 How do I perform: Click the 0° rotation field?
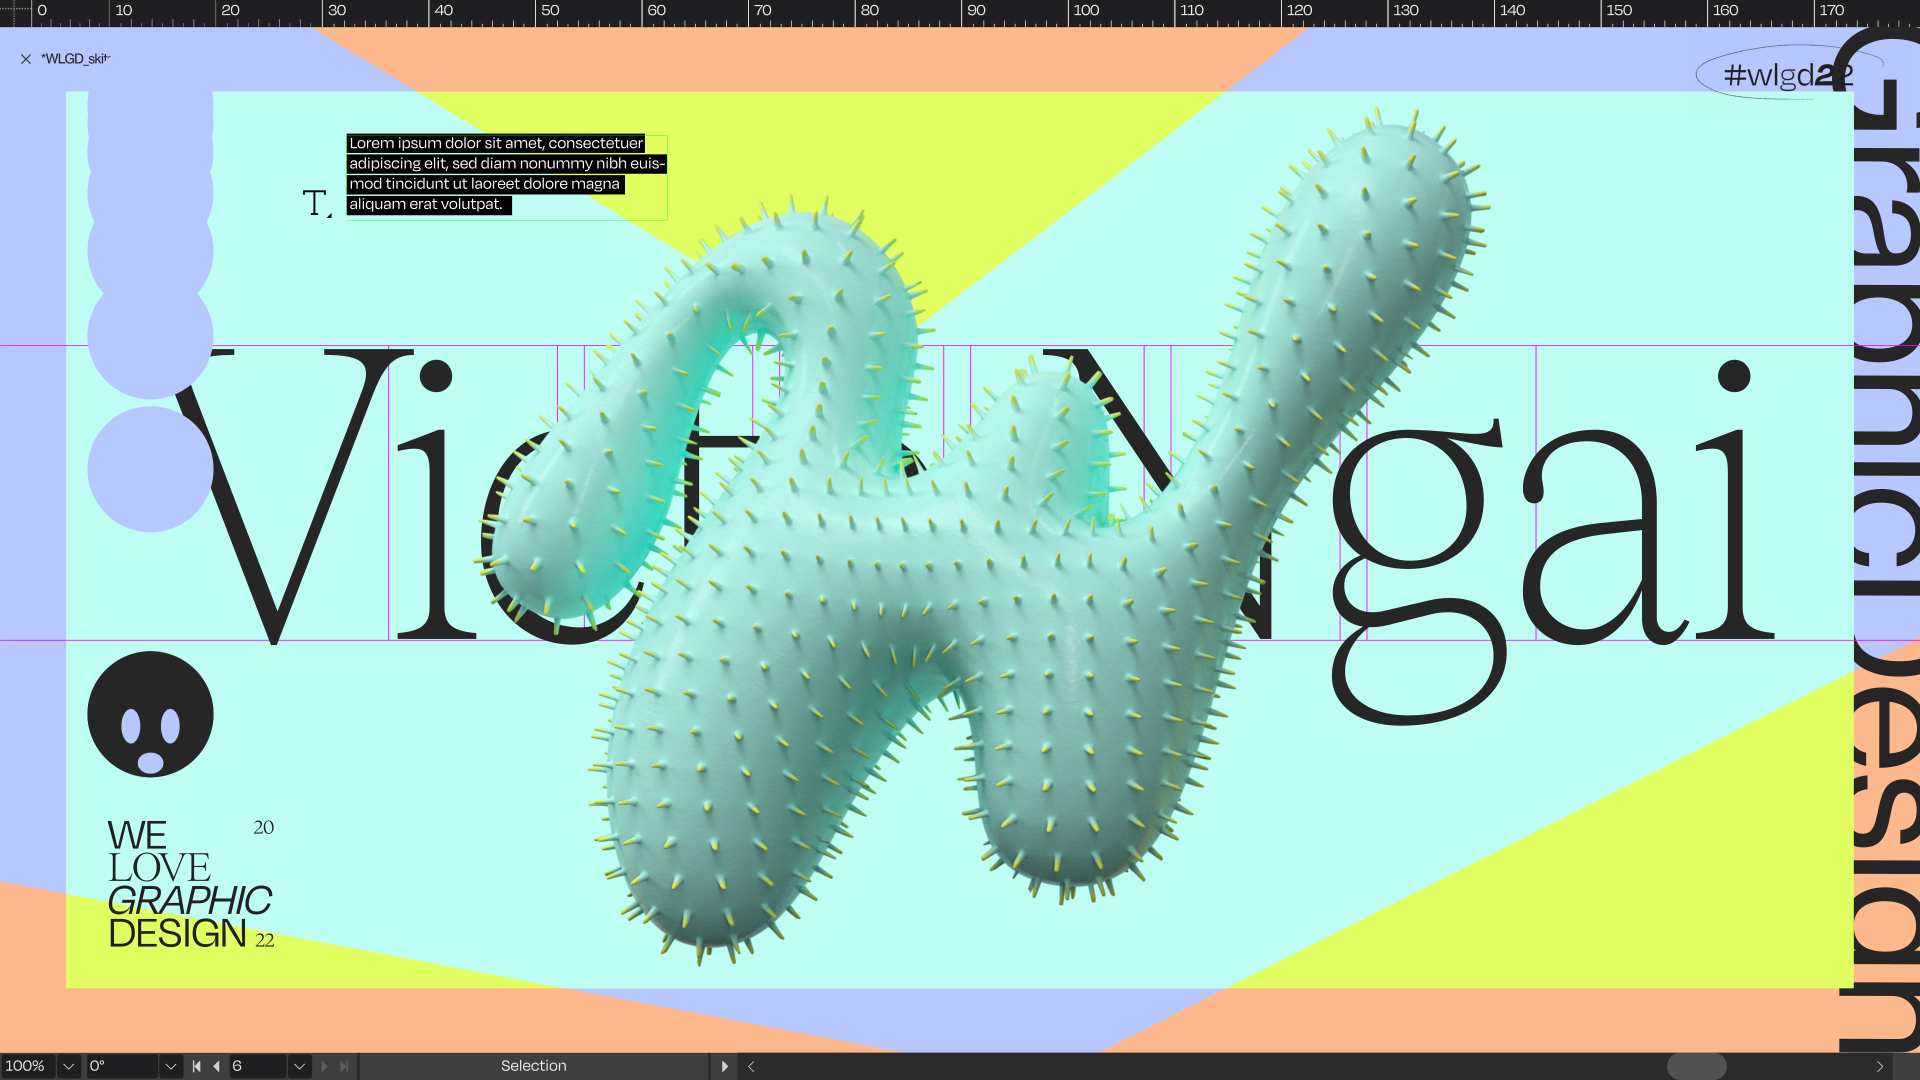click(120, 1066)
